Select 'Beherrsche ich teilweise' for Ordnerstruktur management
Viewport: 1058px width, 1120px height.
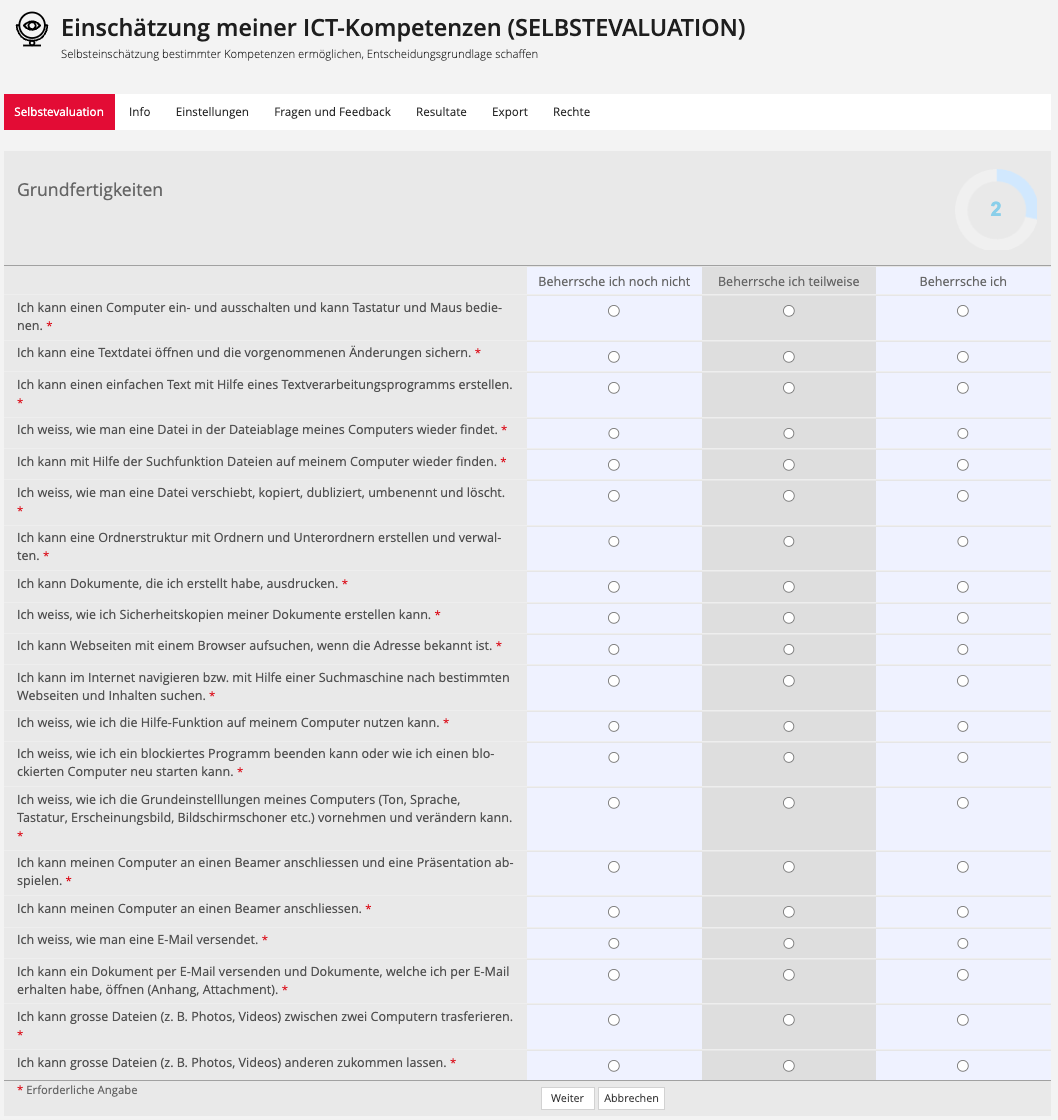click(789, 541)
